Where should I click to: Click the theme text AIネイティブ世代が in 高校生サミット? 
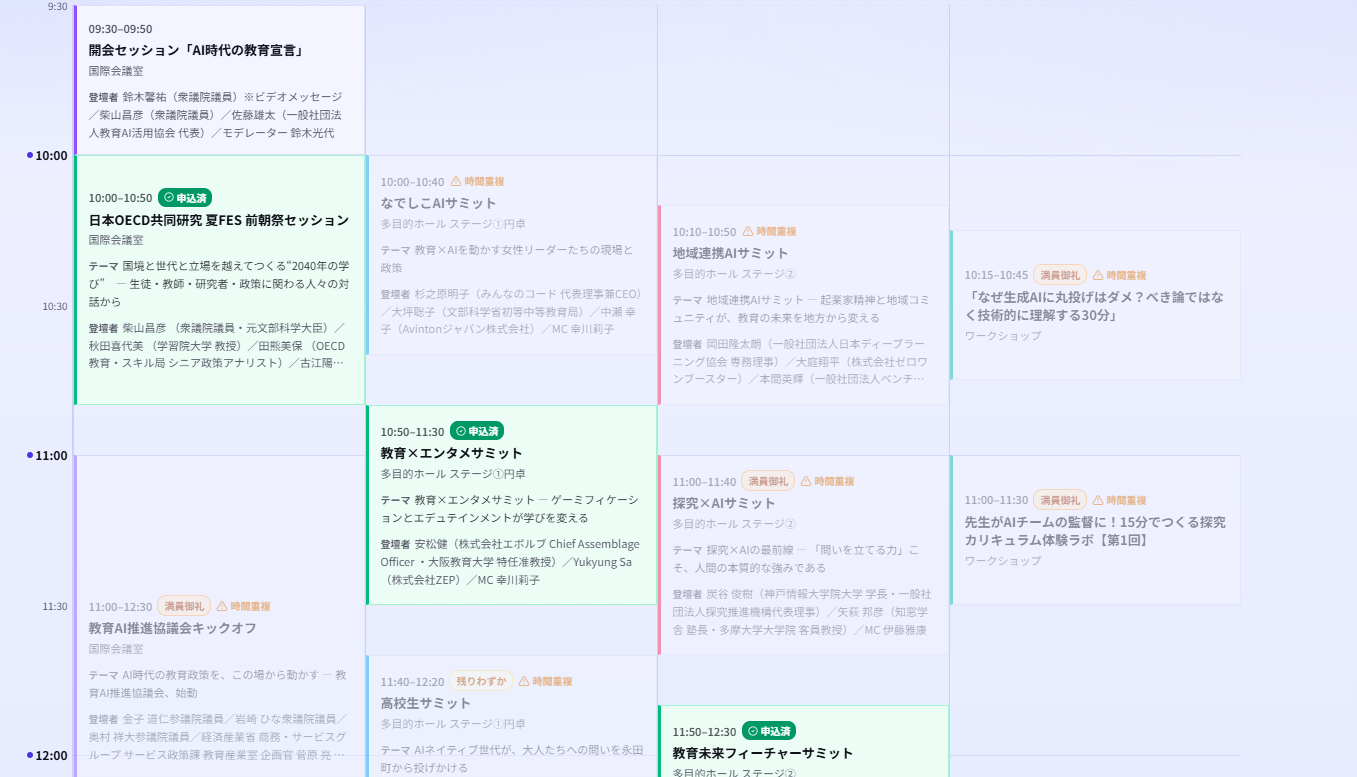(x=512, y=758)
